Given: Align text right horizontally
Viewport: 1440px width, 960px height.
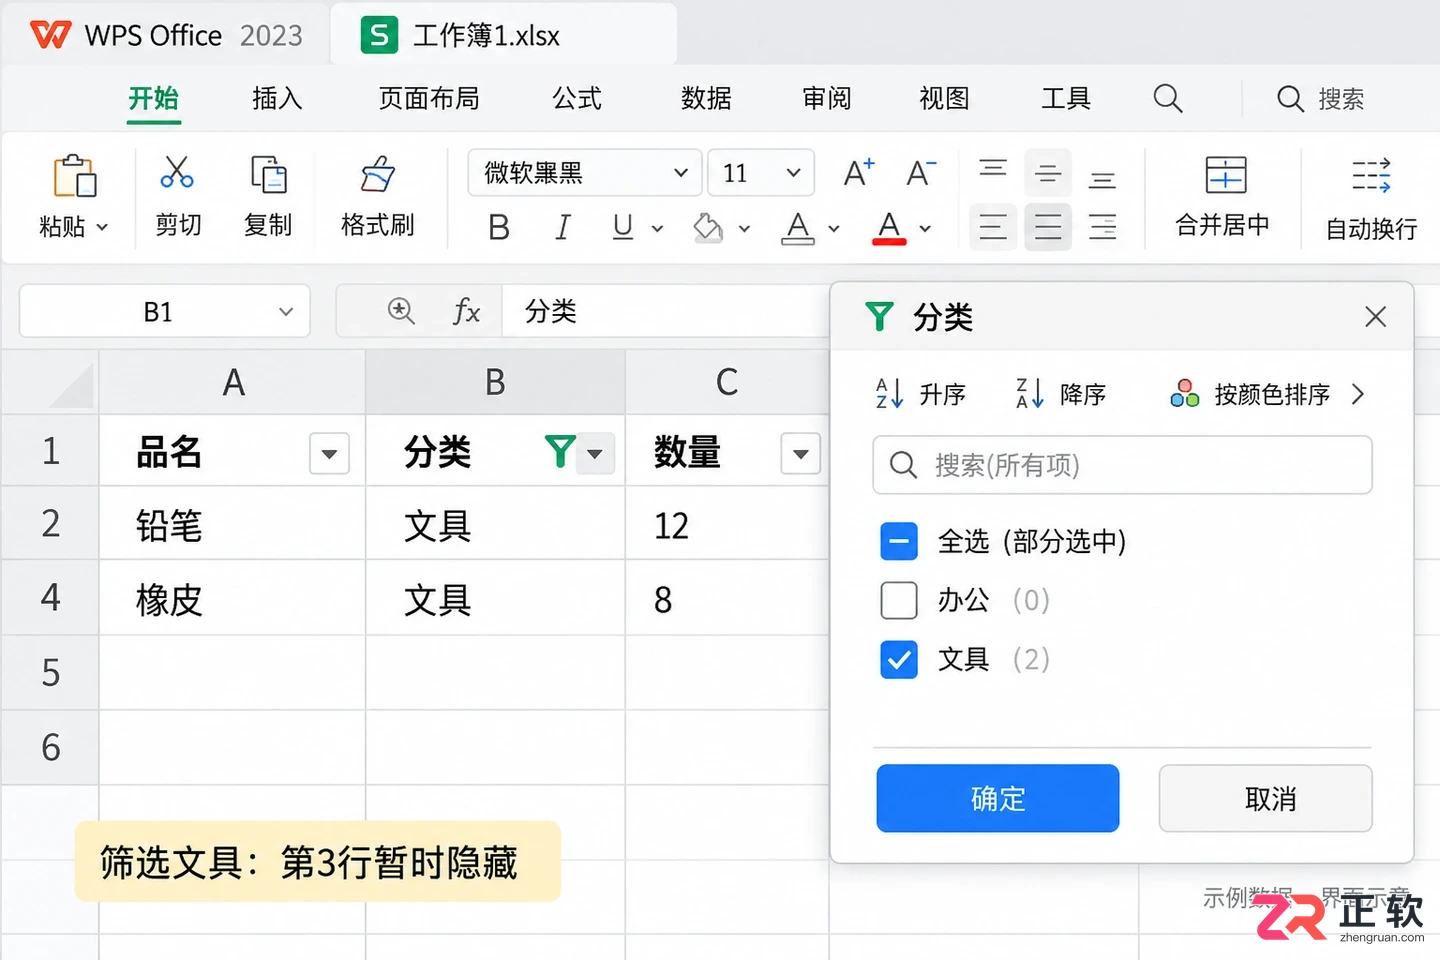Looking at the screenshot, I should (1103, 227).
